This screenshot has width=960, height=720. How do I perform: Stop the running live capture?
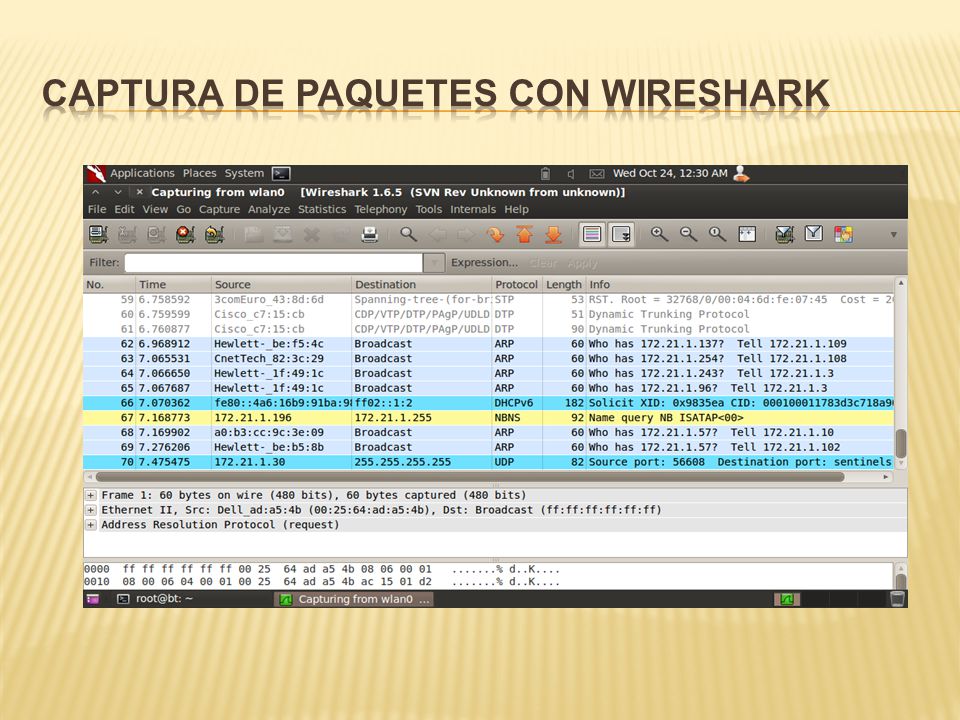coord(185,234)
